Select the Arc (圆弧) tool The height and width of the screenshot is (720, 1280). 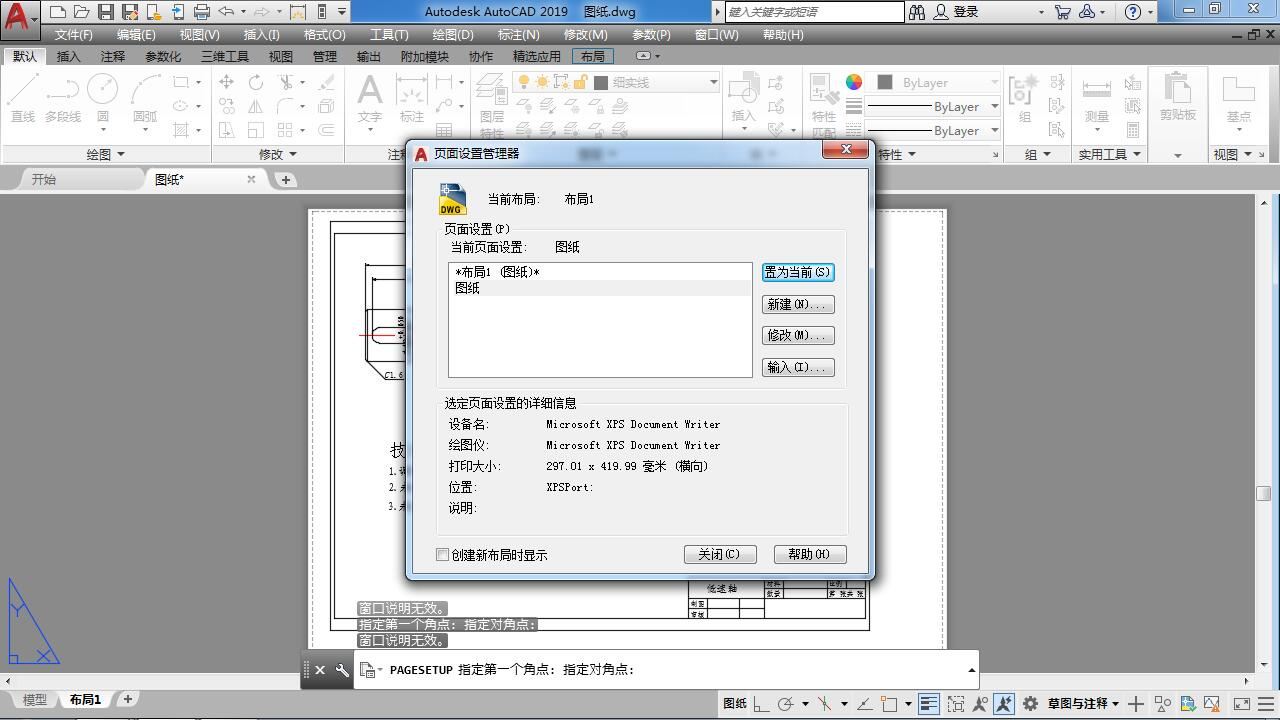click(x=146, y=98)
